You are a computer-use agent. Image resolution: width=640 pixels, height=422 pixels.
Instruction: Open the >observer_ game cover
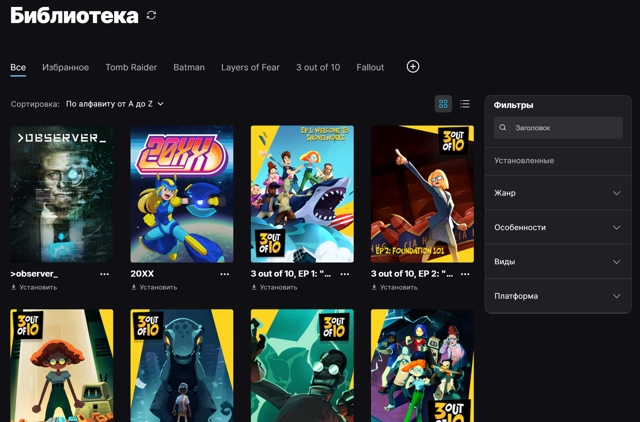click(x=62, y=194)
